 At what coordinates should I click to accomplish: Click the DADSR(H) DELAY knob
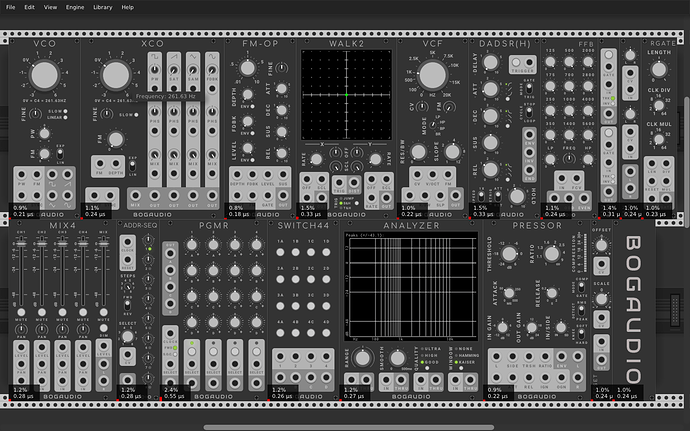pyautogui.click(x=490, y=62)
